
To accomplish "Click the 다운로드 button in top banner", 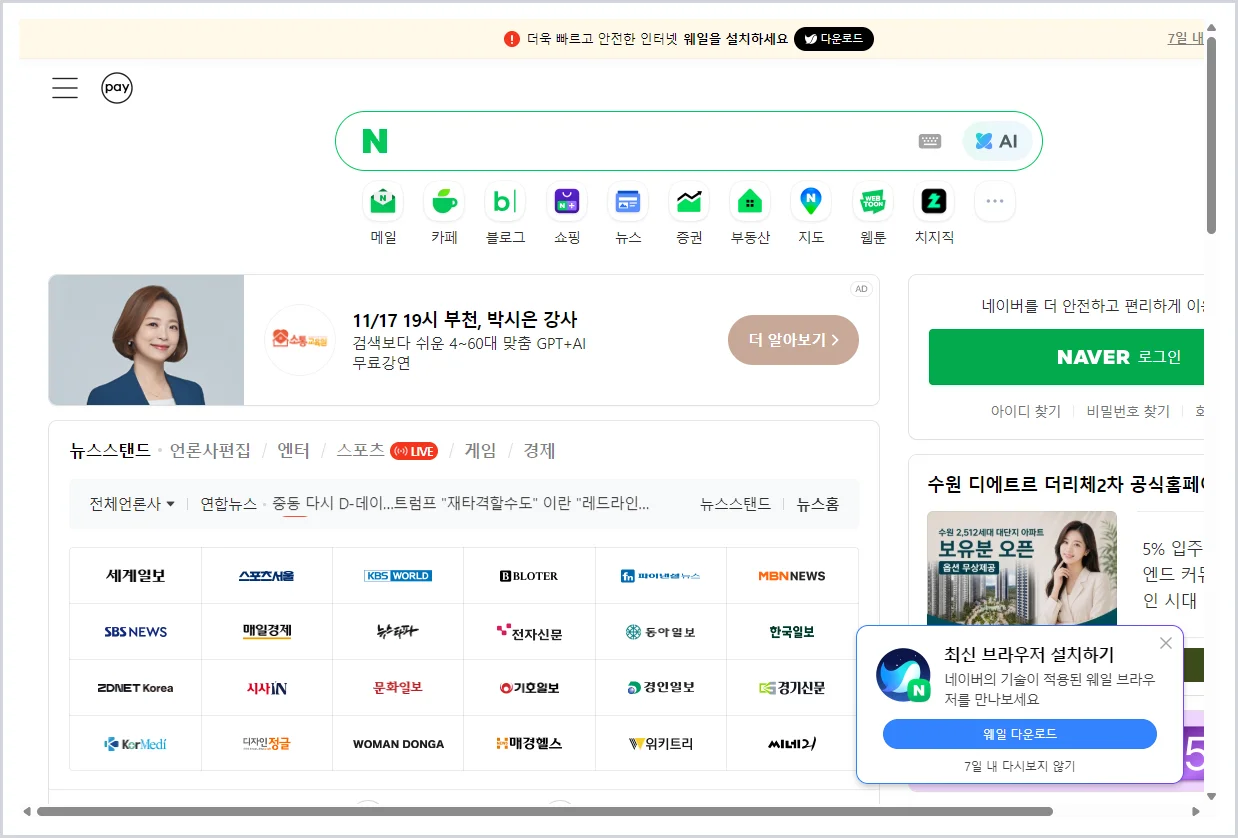I will pyautogui.click(x=834, y=39).
